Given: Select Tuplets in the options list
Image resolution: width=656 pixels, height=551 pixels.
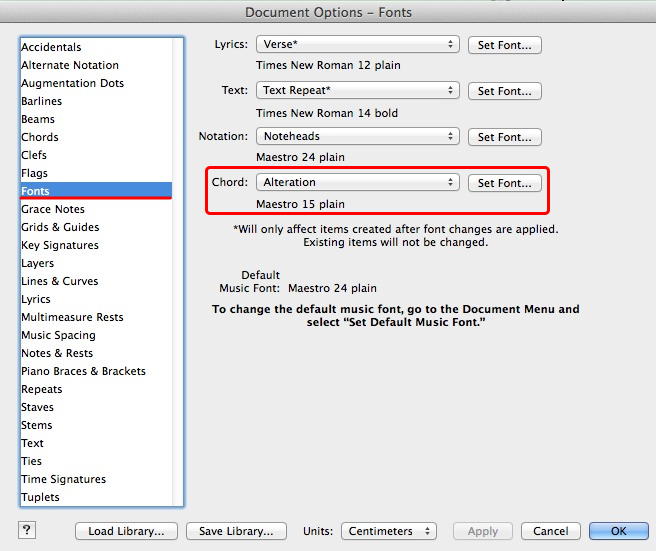Looking at the screenshot, I should pos(41,497).
